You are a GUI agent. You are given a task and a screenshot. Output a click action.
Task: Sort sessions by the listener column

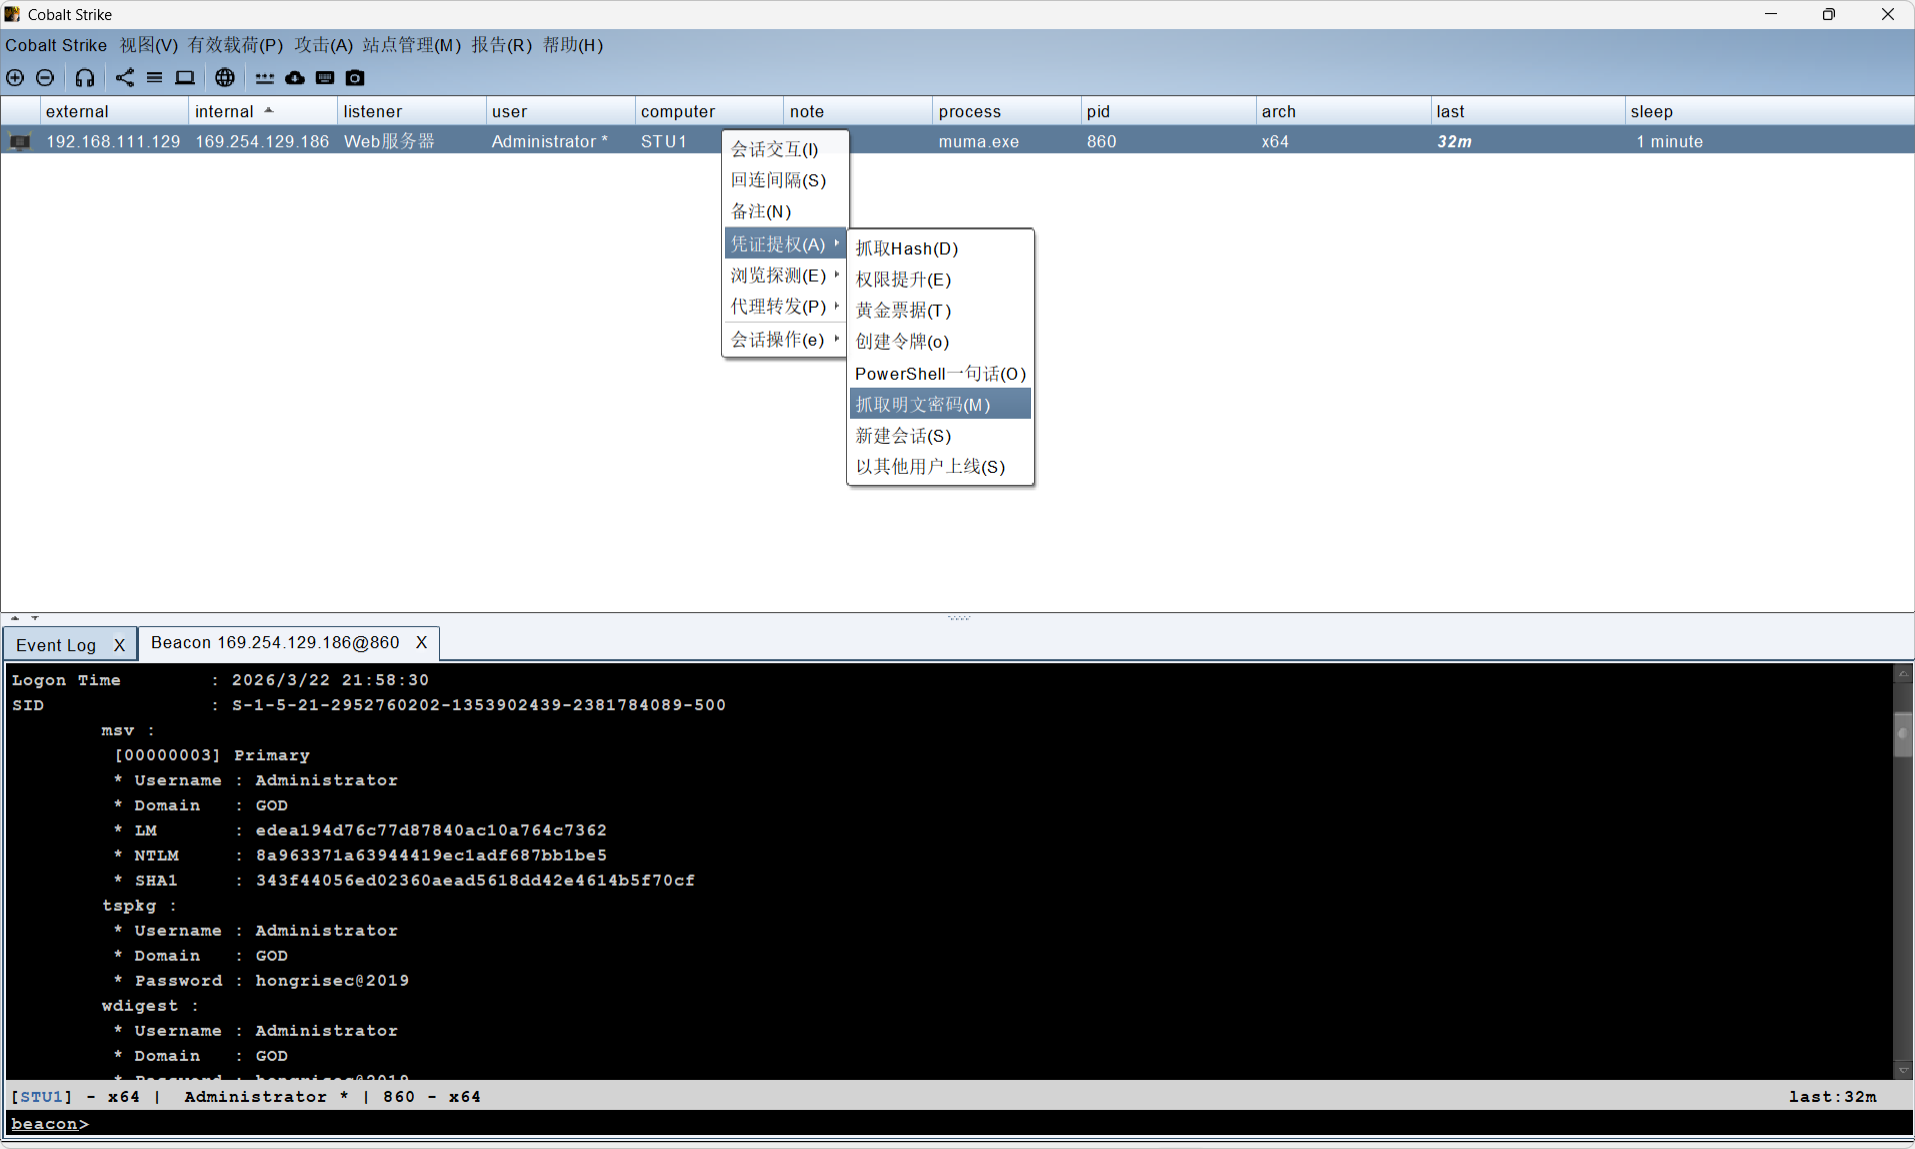pos(412,111)
